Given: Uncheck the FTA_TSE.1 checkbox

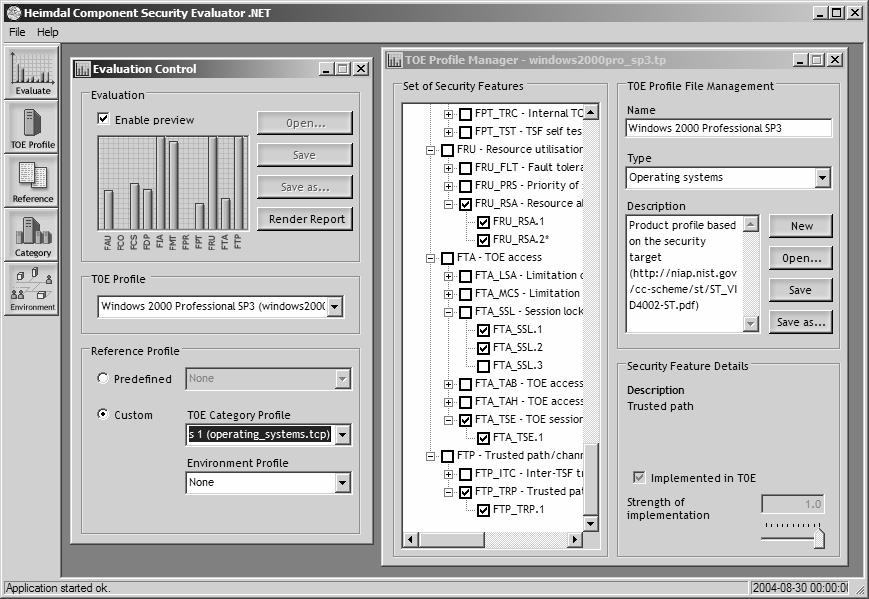Looking at the screenshot, I should coord(483,438).
